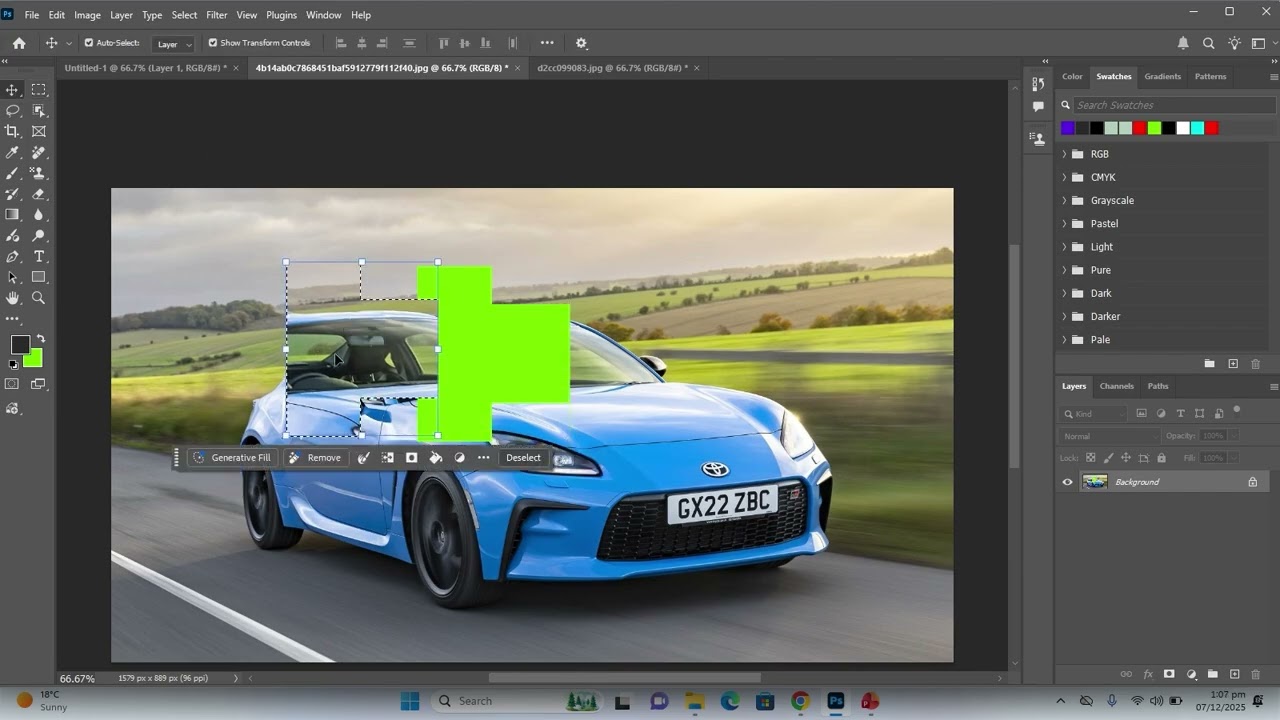Click the Remove button in contextual bar
Image resolution: width=1280 pixels, height=720 pixels.
pyautogui.click(x=314, y=458)
